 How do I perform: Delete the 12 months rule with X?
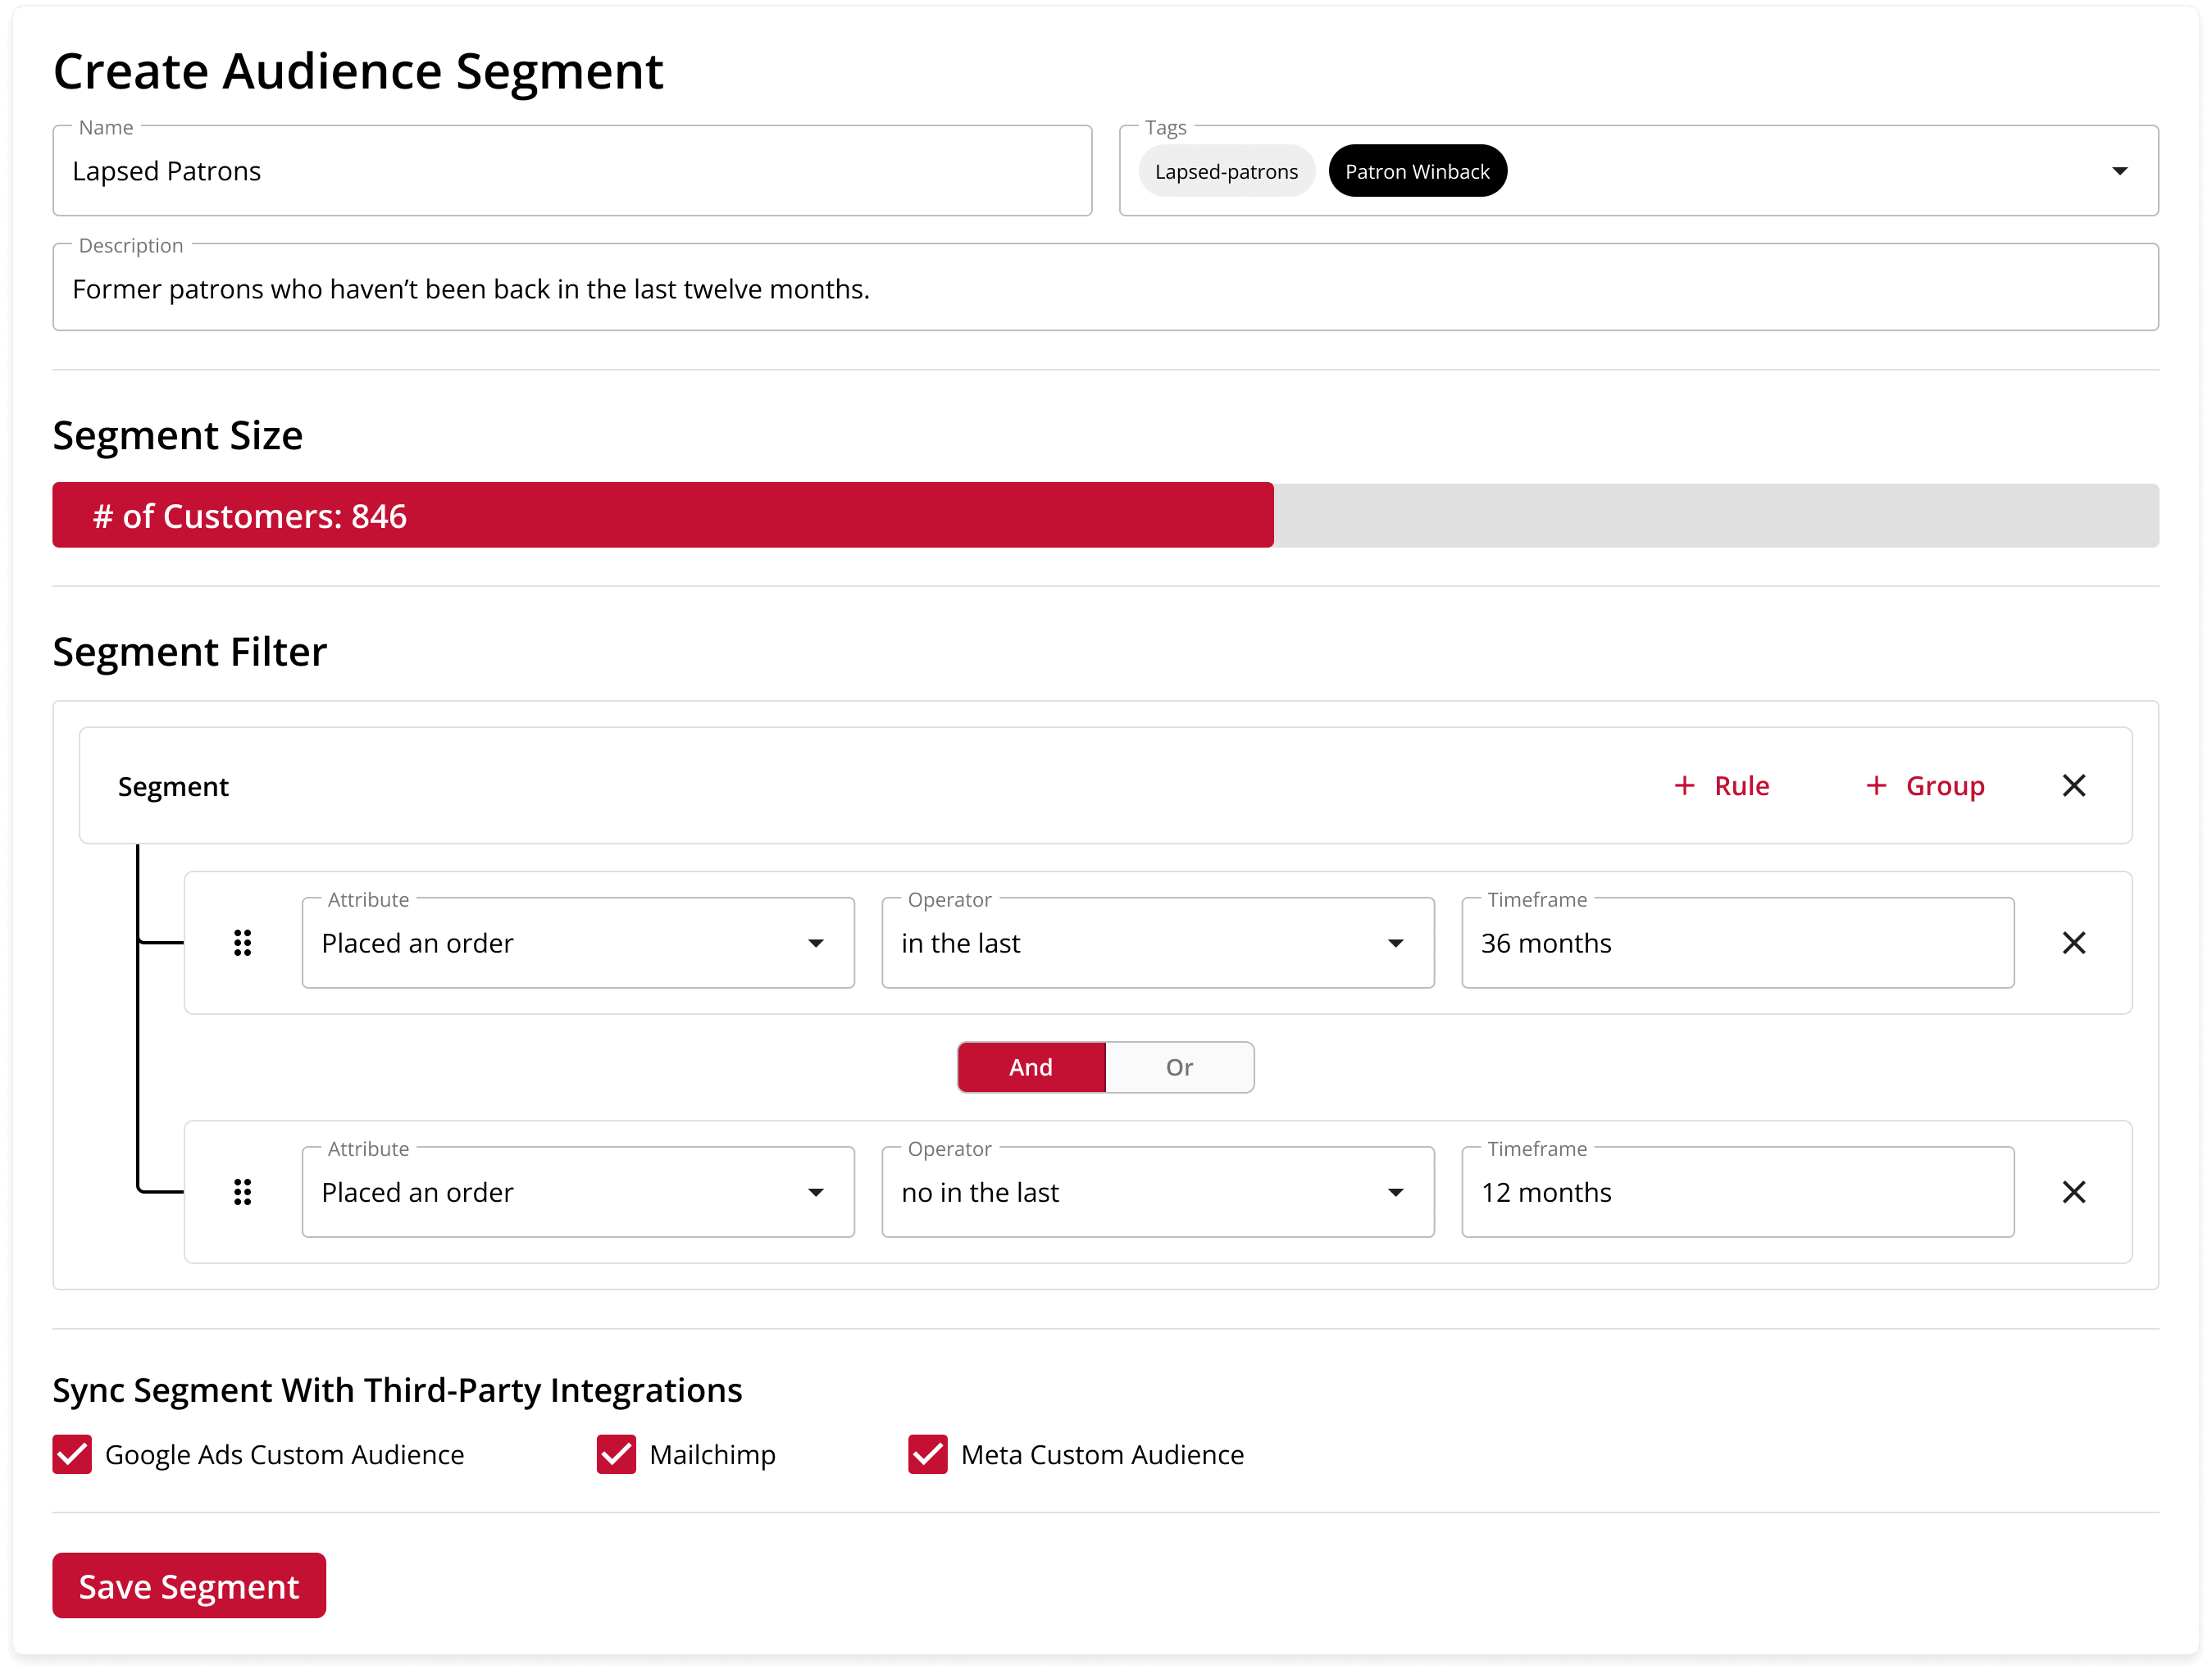pos(2073,1192)
